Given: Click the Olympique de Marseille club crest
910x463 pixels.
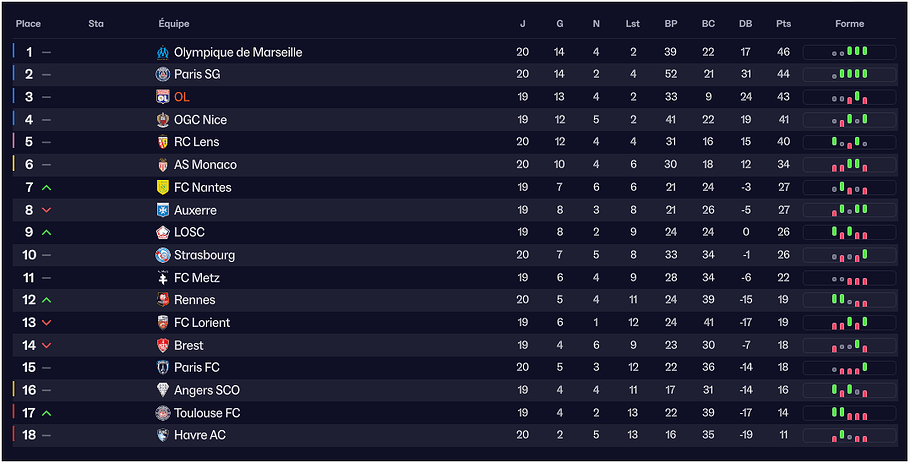Looking at the screenshot, I should [x=163, y=52].
